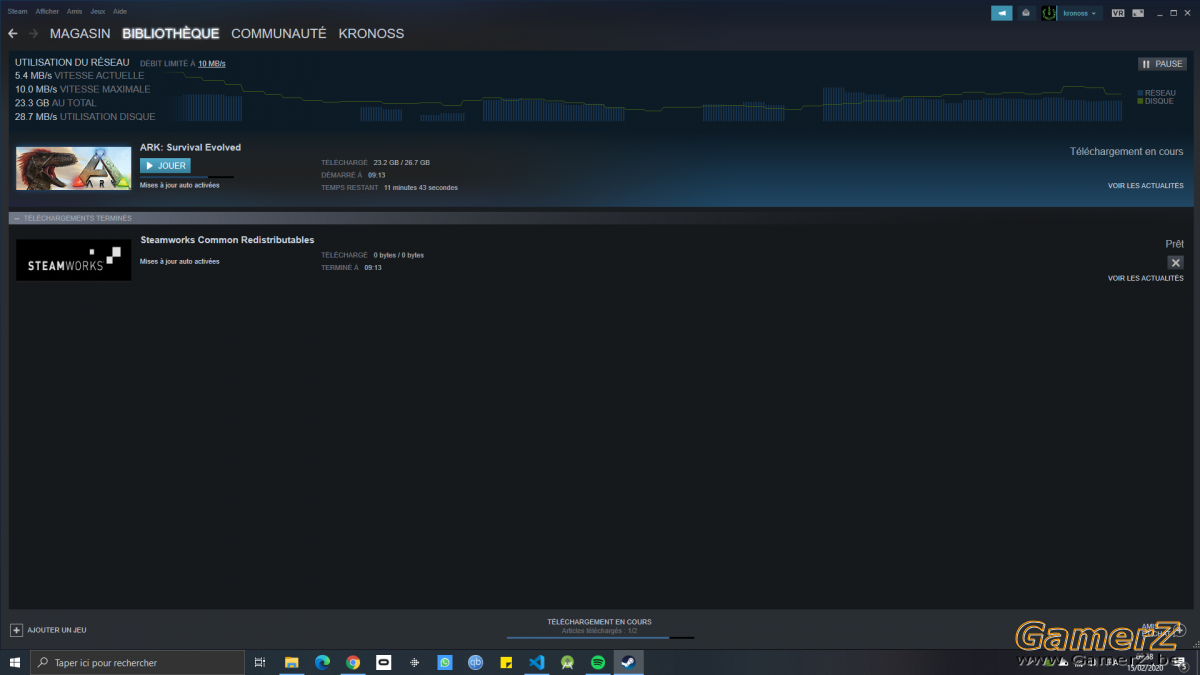Image resolution: width=1200 pixels, height=675 pixels.
Task: Launch Microsoft Edge from the taskbar
Action: point(322,662)
